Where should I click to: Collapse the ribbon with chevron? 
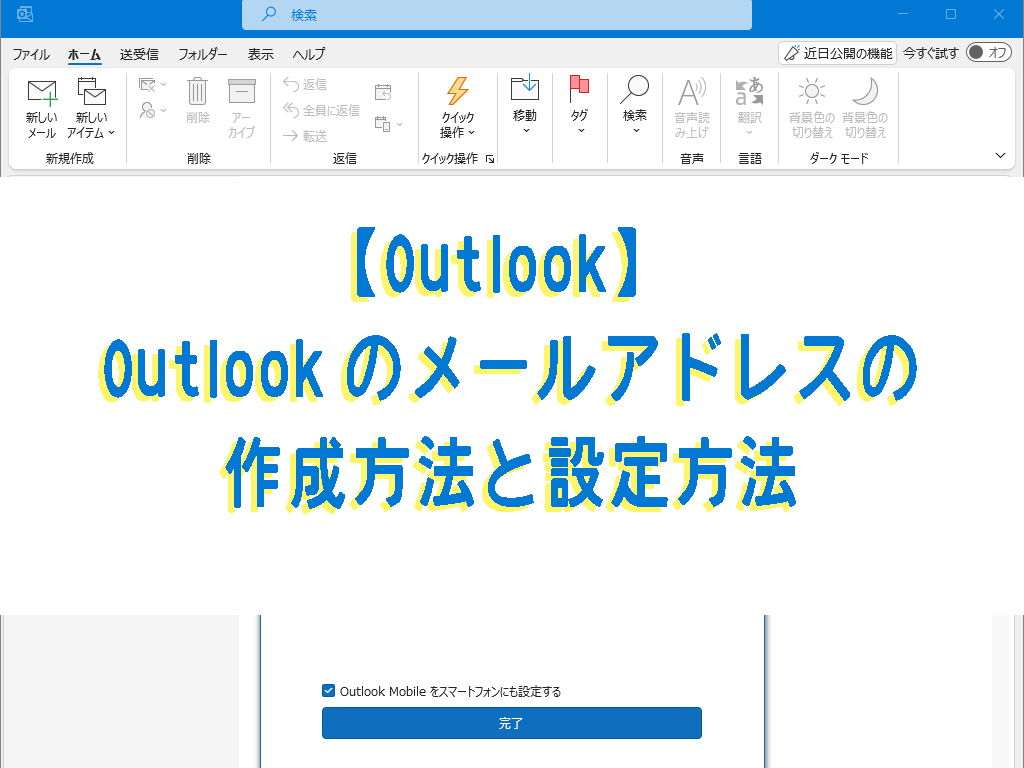(x=1000, y=155)
